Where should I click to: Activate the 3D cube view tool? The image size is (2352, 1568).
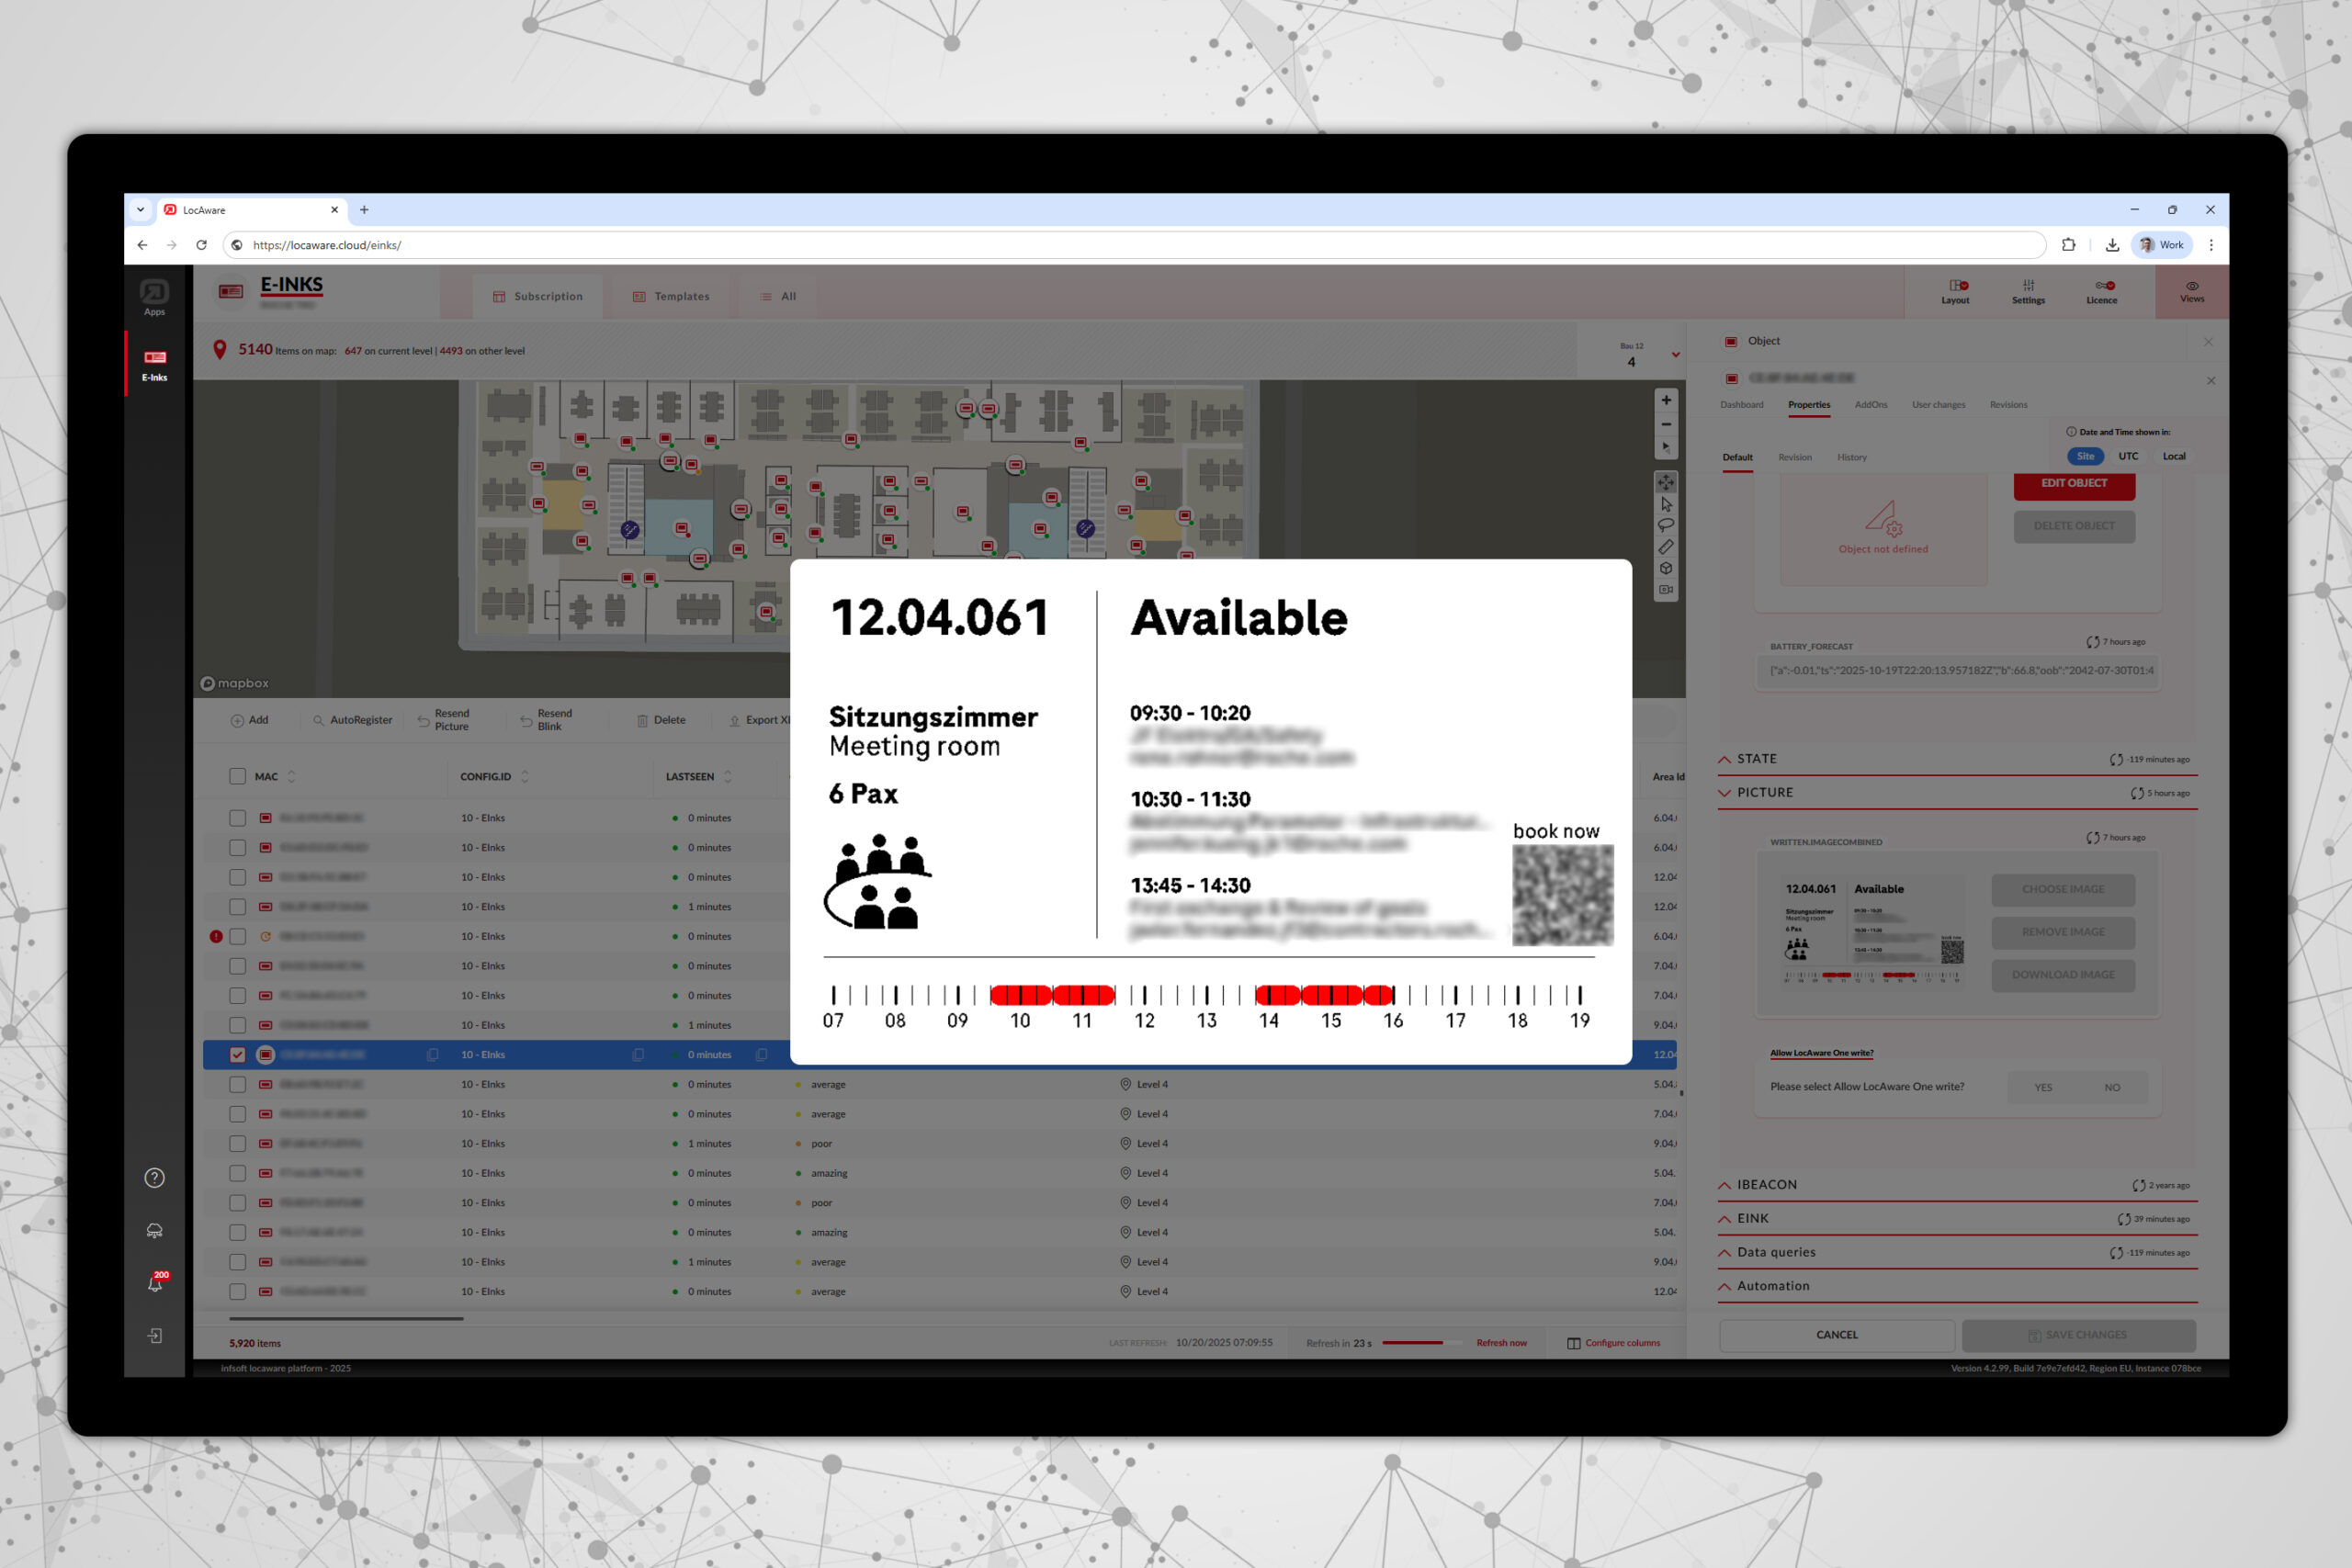tap(1666, 568)
